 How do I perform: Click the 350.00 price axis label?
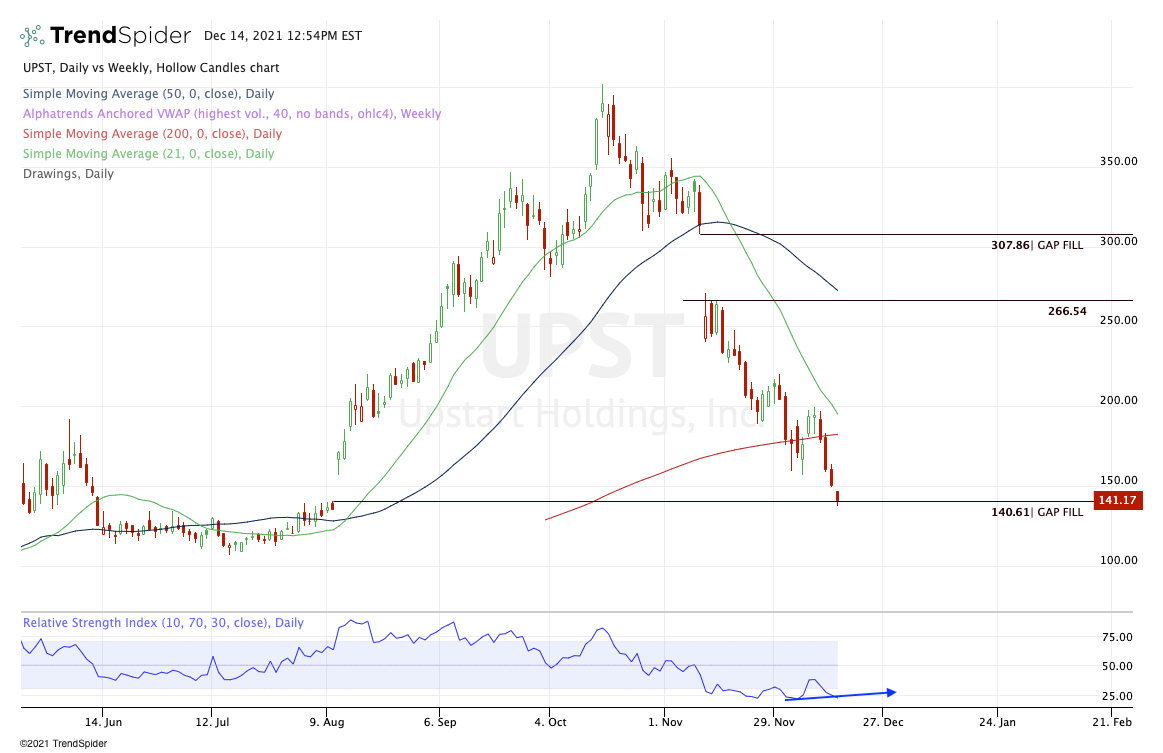1118,161
